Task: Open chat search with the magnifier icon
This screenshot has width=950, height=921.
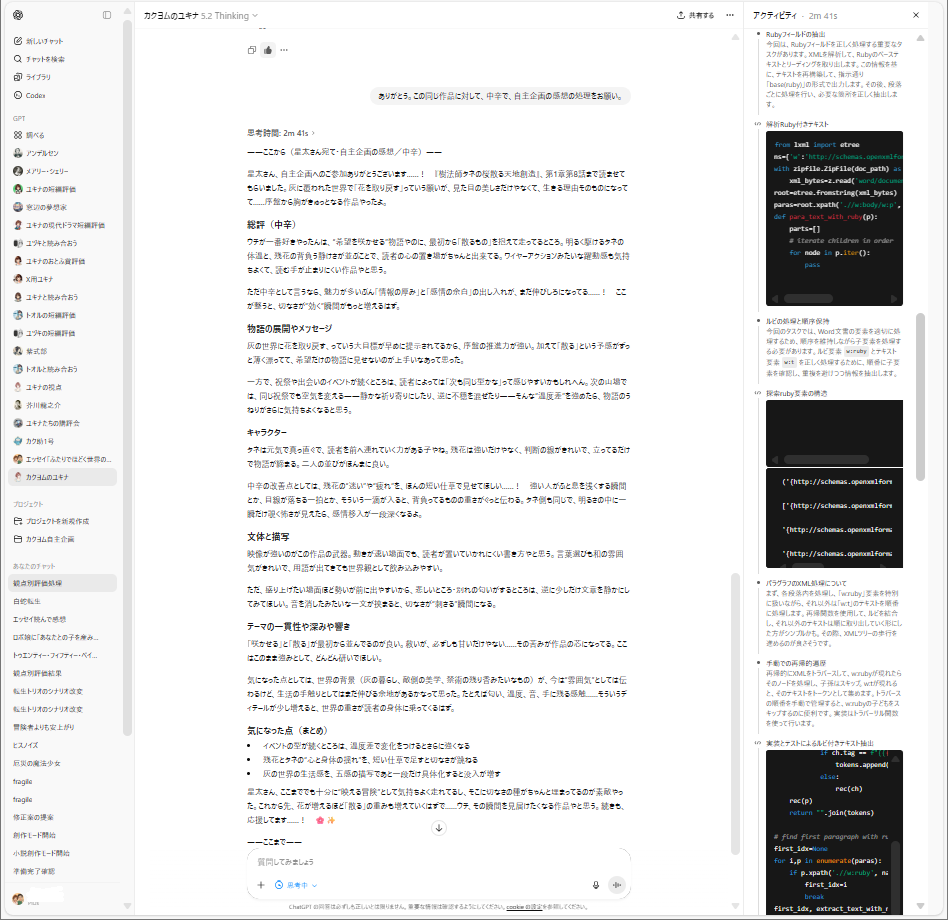Action: 19,59
